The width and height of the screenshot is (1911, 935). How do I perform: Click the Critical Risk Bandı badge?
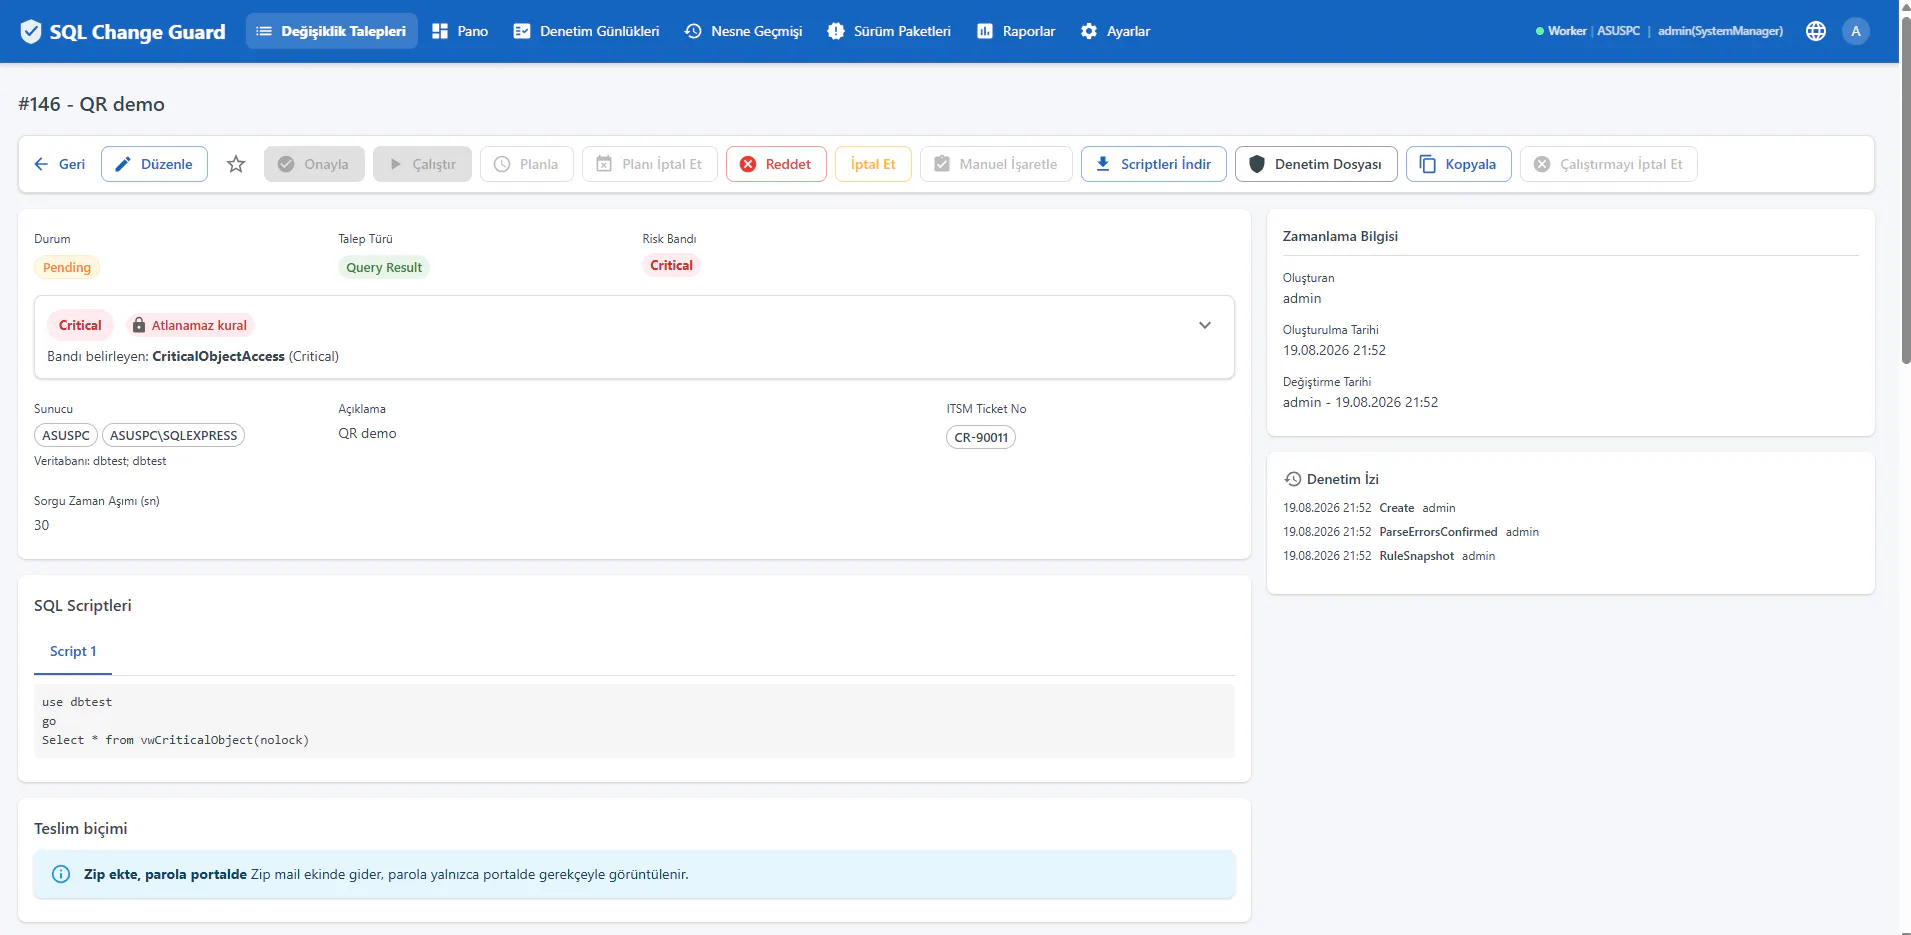point(671,265)
